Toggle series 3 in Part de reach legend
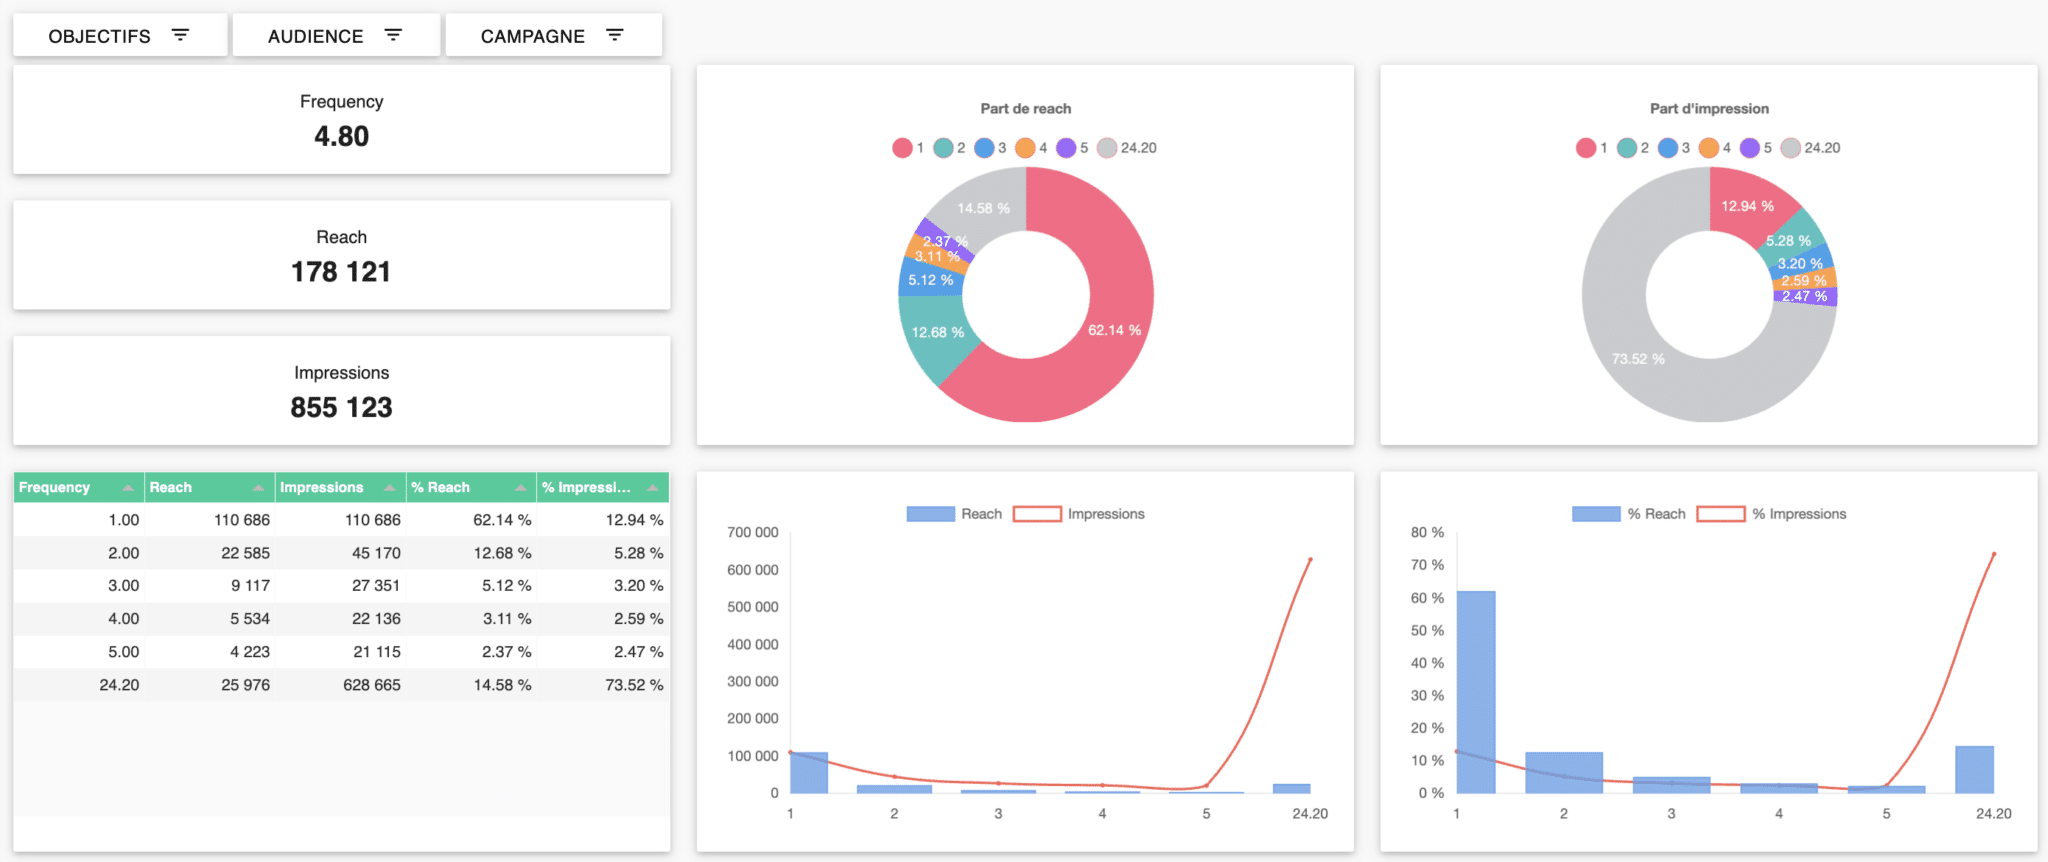The width and height of the screenshot is (2048, 862). click(990, 148)
